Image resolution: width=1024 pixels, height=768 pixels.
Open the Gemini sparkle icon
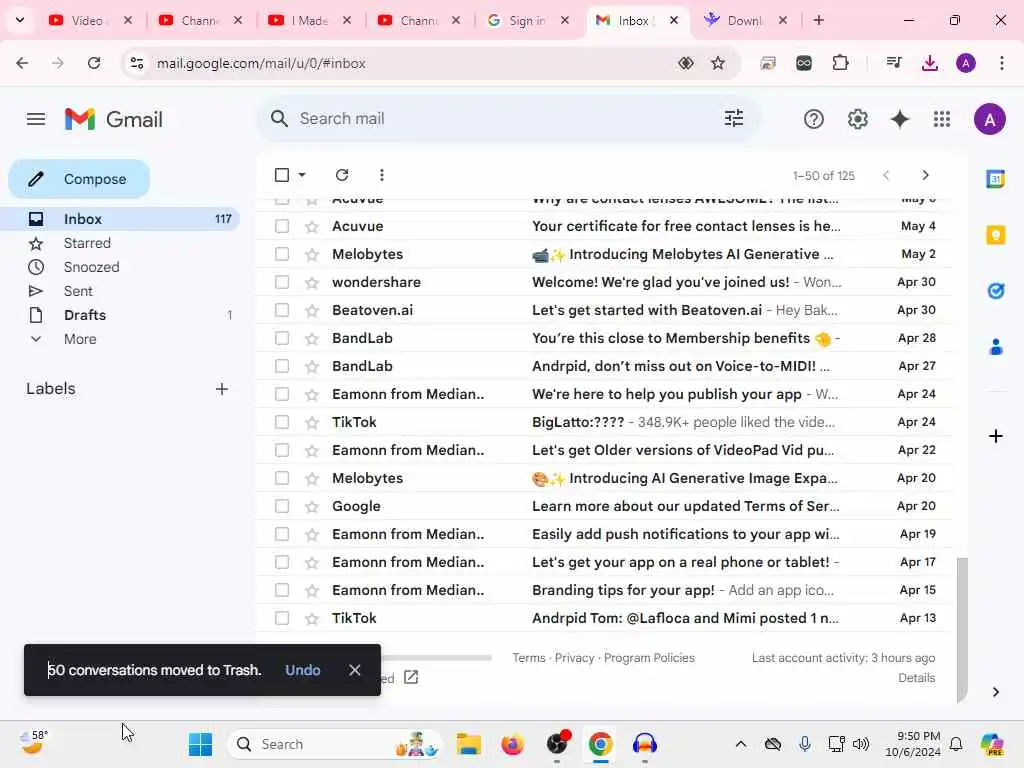(x=899, y=119)
